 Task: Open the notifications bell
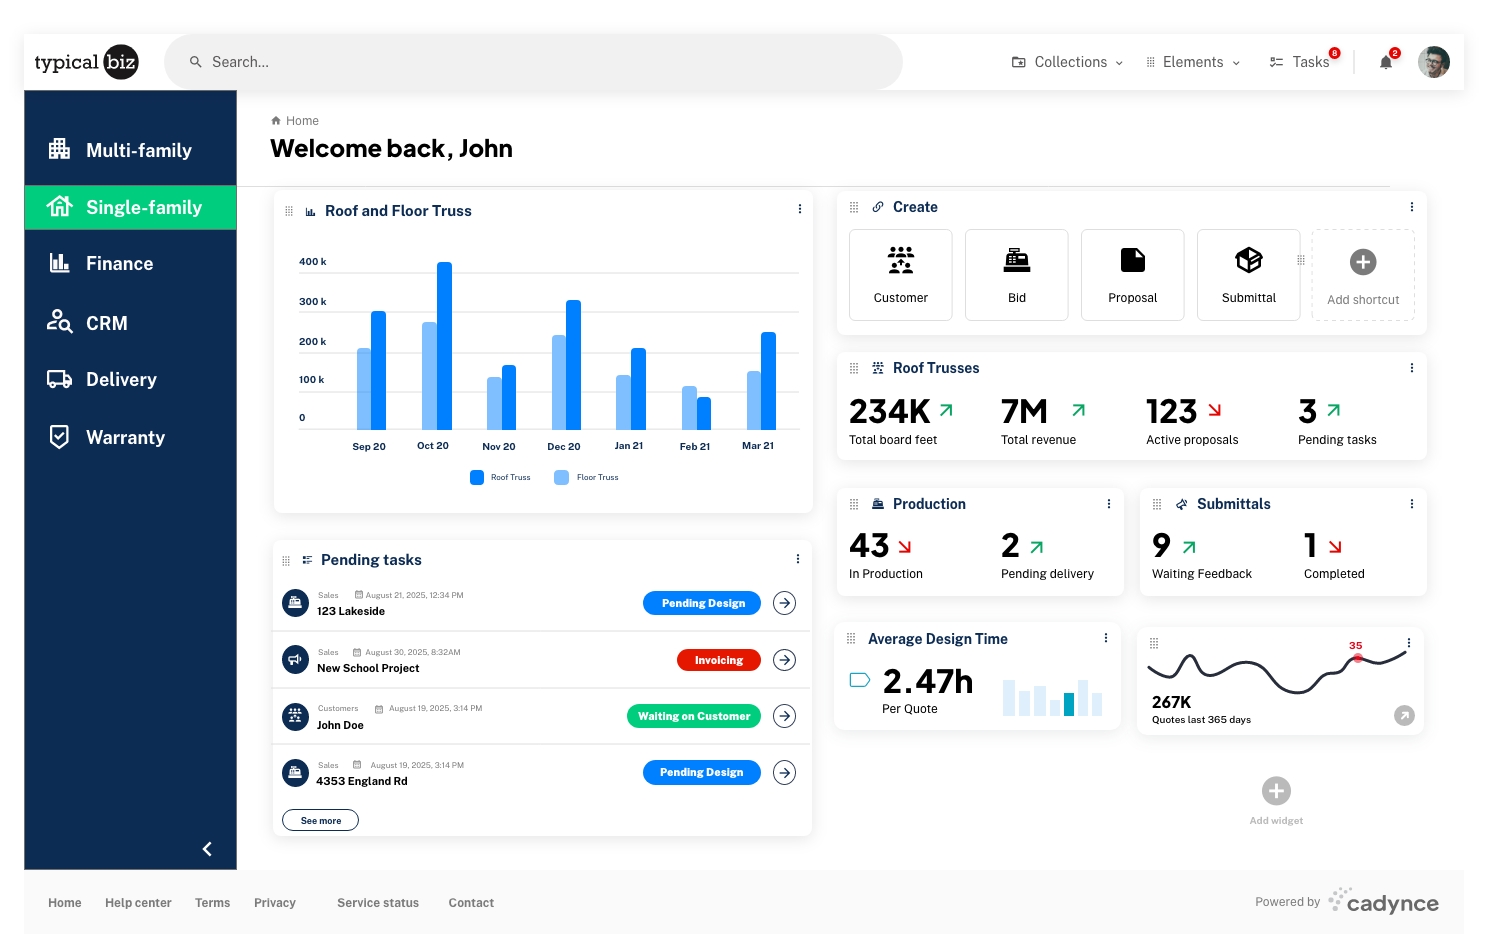click(1386, 62)
